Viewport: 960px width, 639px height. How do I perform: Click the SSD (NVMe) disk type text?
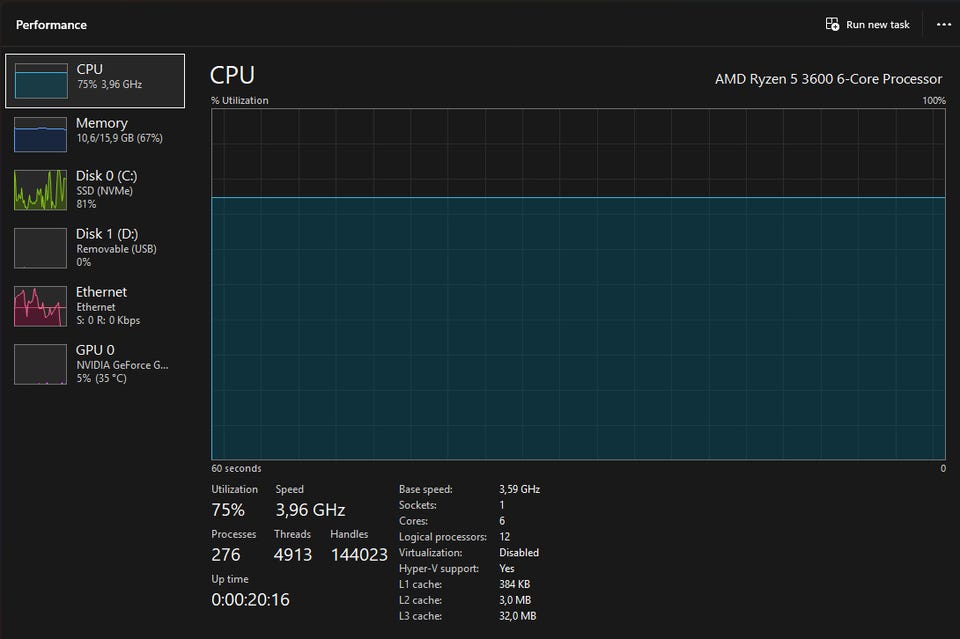[105, 191]
